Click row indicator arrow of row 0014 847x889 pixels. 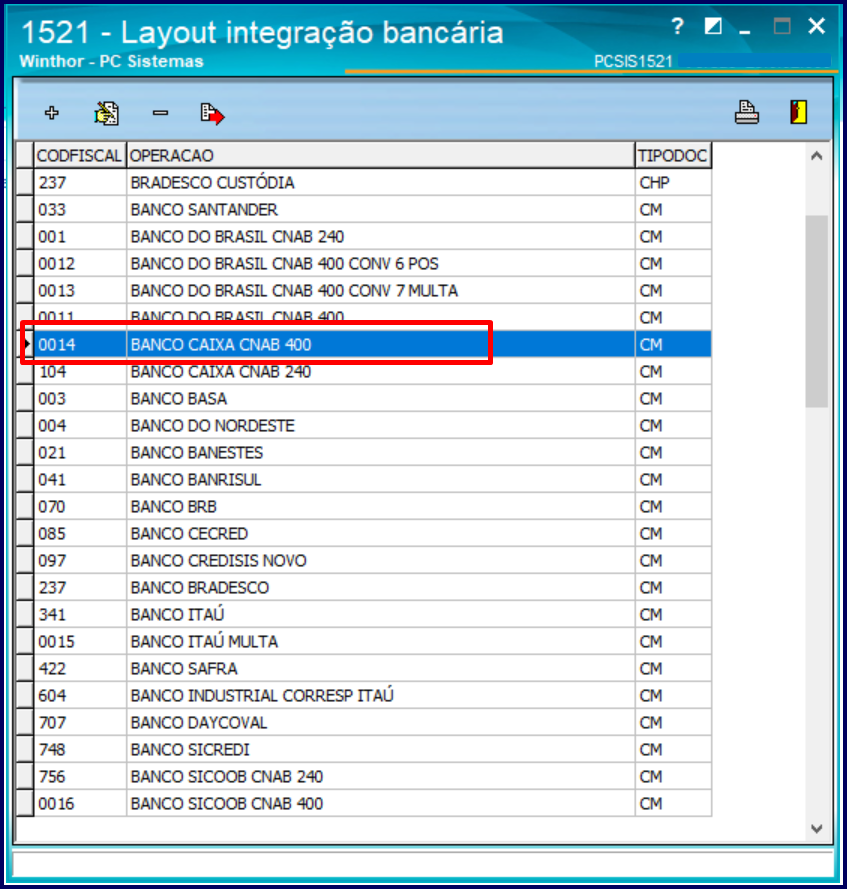coord(26,345)
